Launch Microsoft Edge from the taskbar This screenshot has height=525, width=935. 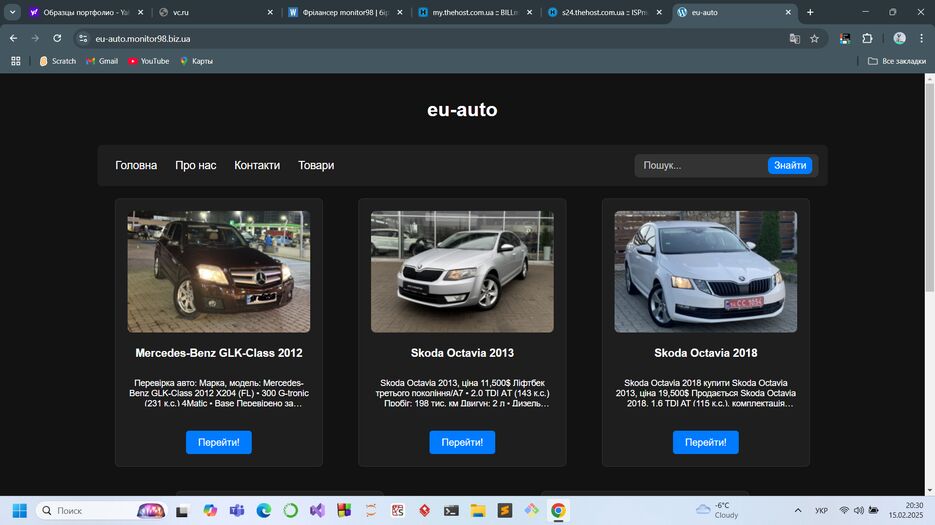coord(264,511)
